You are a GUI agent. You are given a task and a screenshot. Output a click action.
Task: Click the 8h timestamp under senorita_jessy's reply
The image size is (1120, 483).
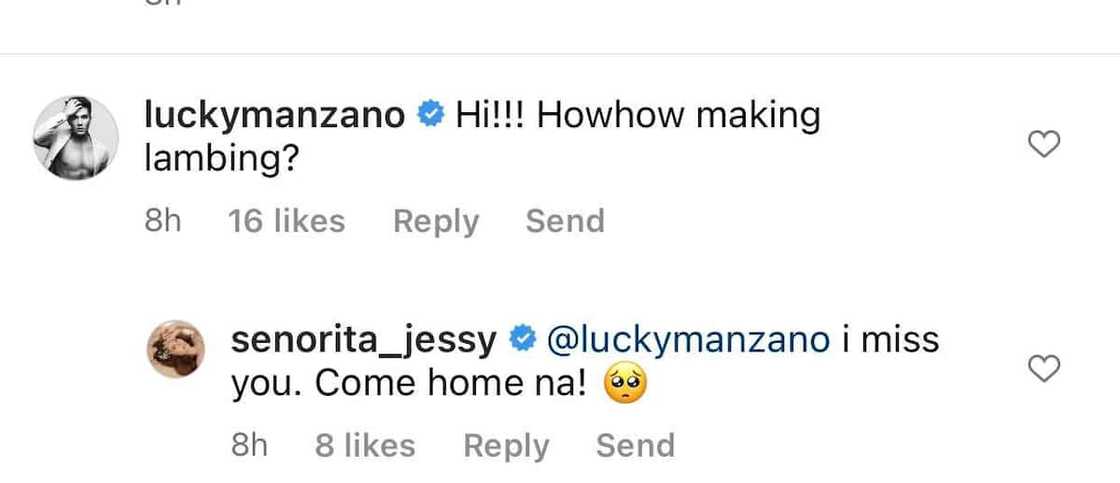pyautogui.click(x=249, y=446)
